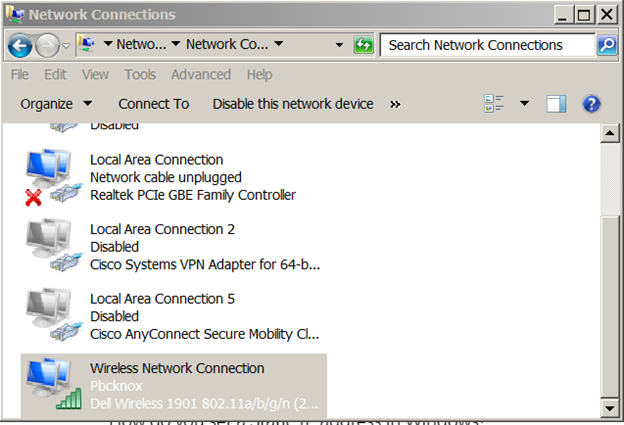Click the Search Network Connections field
Viewport: 624px width, 425px height.
tap(488, 45)
